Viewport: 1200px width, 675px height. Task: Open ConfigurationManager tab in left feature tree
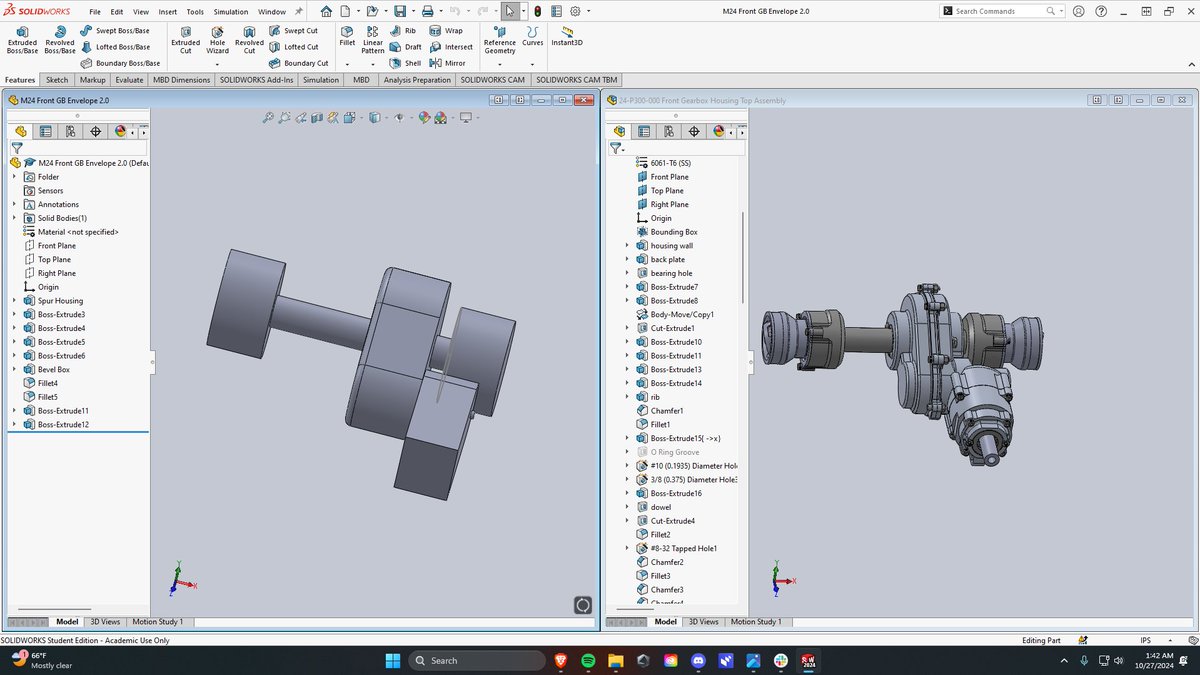point(71,131)
